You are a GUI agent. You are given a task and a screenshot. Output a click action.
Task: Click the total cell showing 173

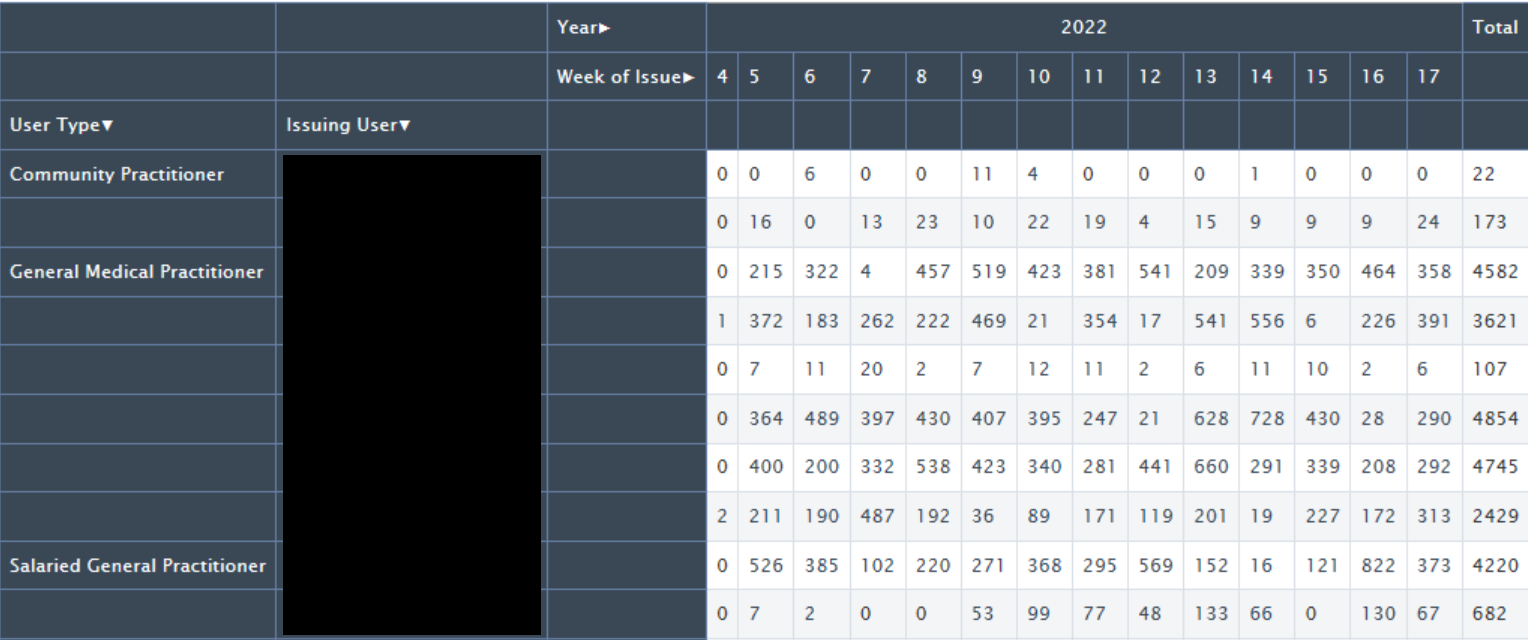click(x=1495, y=223)
